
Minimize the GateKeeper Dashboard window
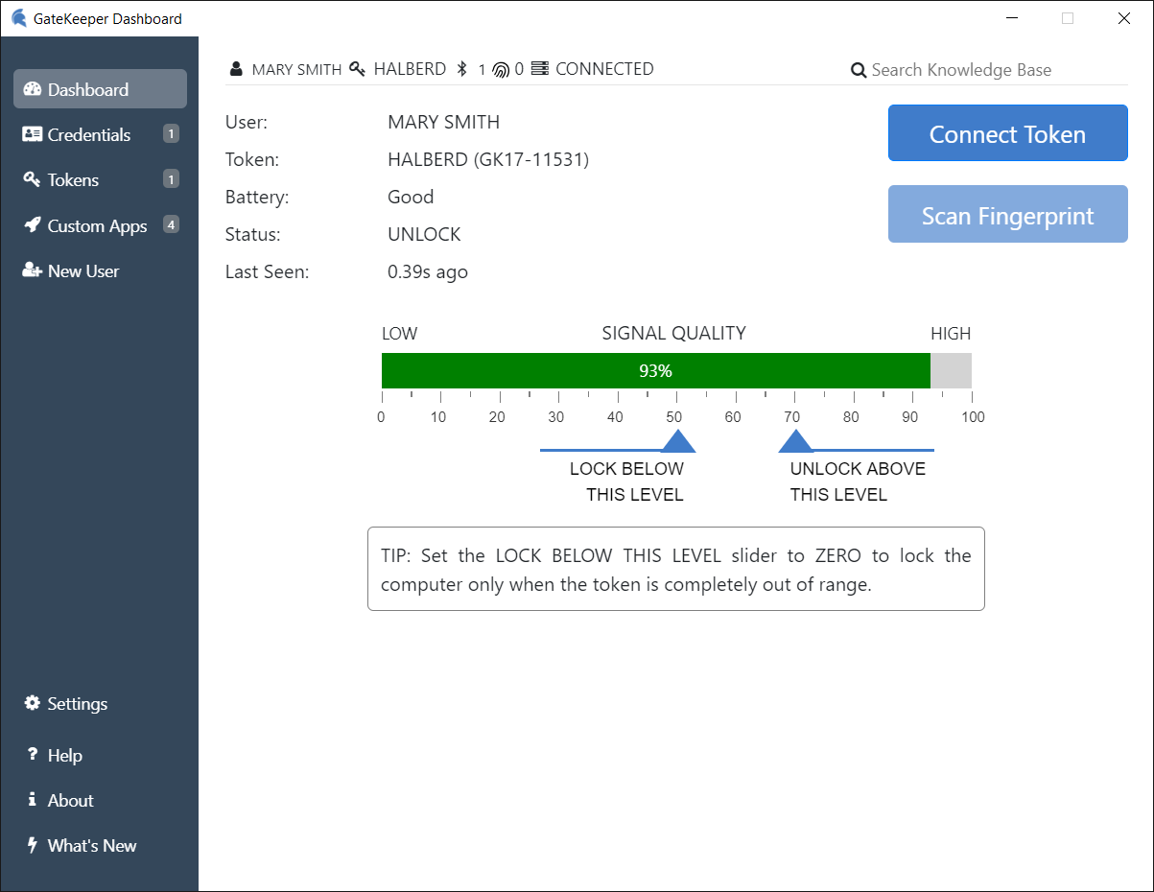(1012, 18)
